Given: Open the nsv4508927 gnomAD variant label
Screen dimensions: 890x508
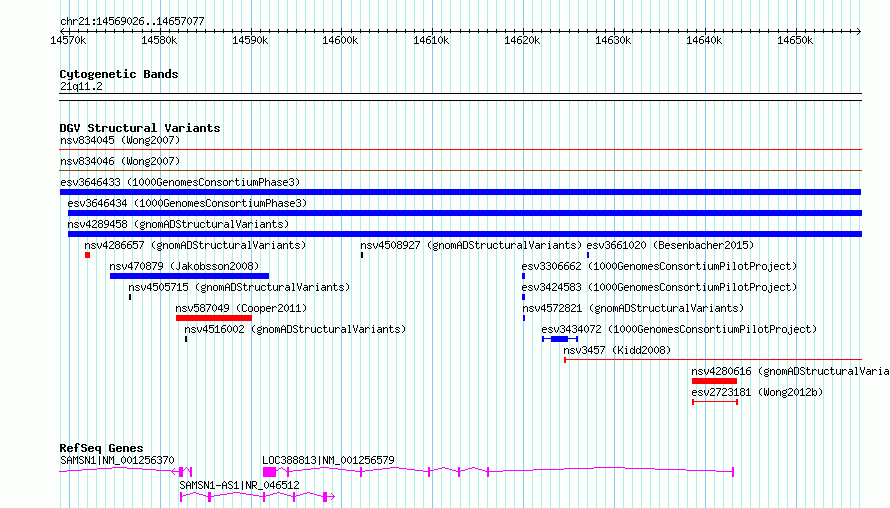Looking at the screenshot, I should (471, 245).
